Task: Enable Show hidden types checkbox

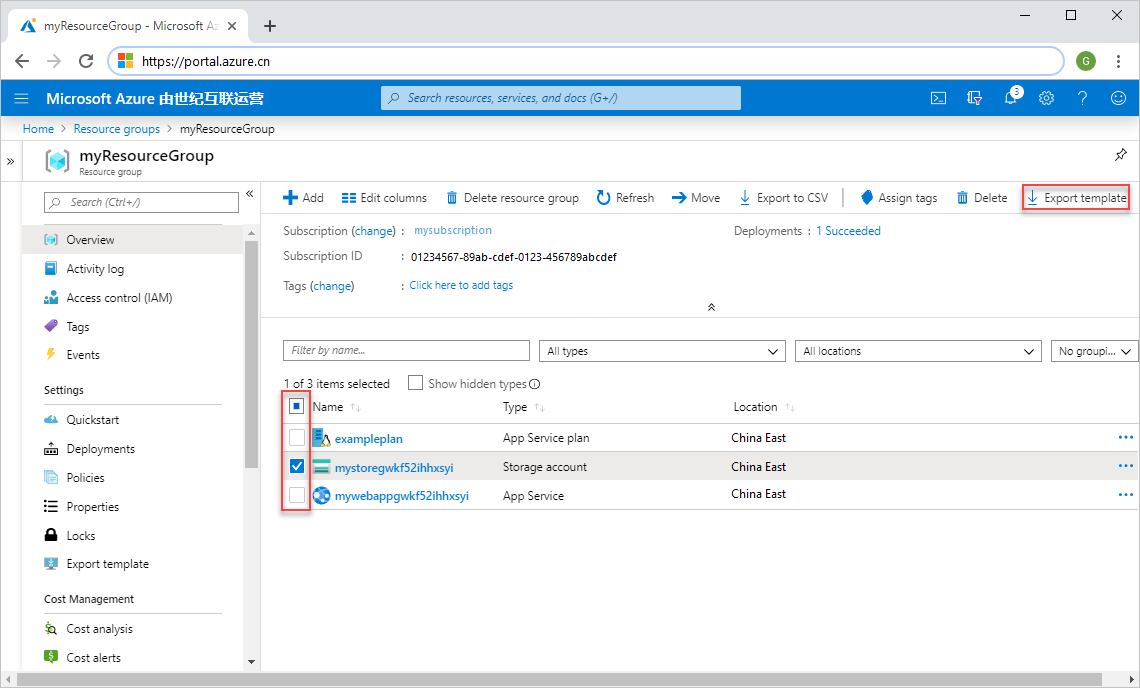Action: pos(415,383)
